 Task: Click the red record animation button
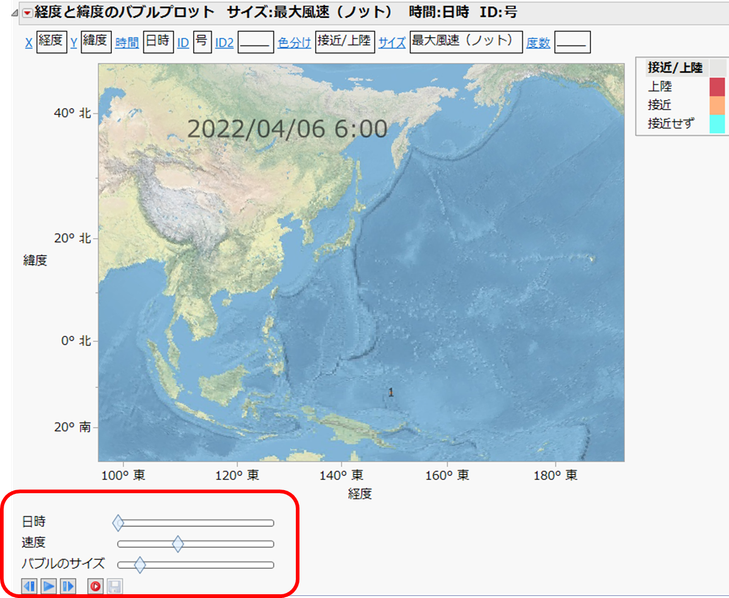click(x=95, y=586)
